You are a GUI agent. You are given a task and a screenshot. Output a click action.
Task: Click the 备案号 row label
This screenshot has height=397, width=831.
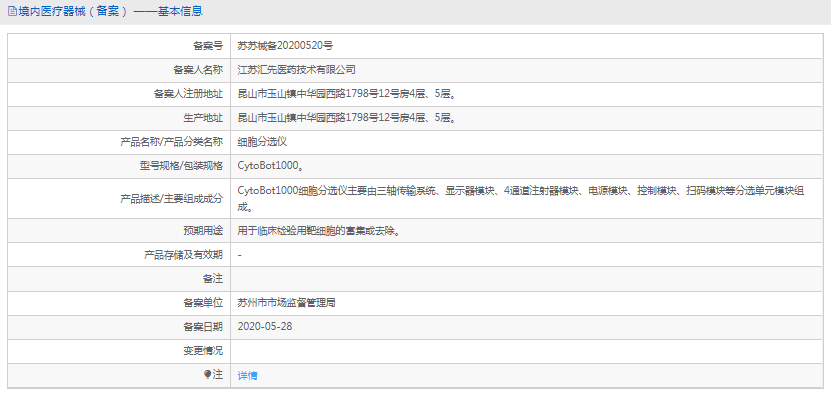(x=208, y=46)
